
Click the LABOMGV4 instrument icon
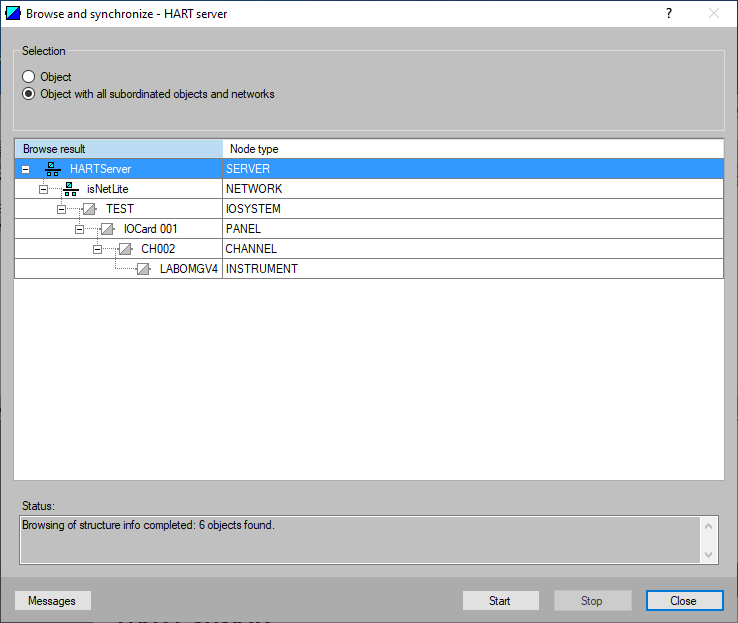point(143,269)
